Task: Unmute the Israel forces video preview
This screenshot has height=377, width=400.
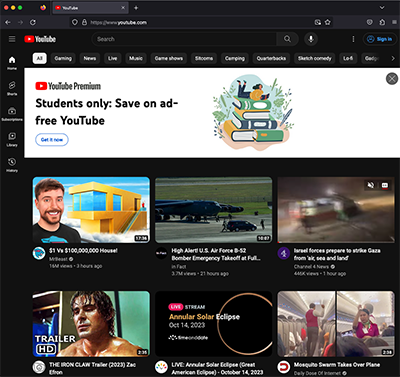Action: (x=371, y=185)
